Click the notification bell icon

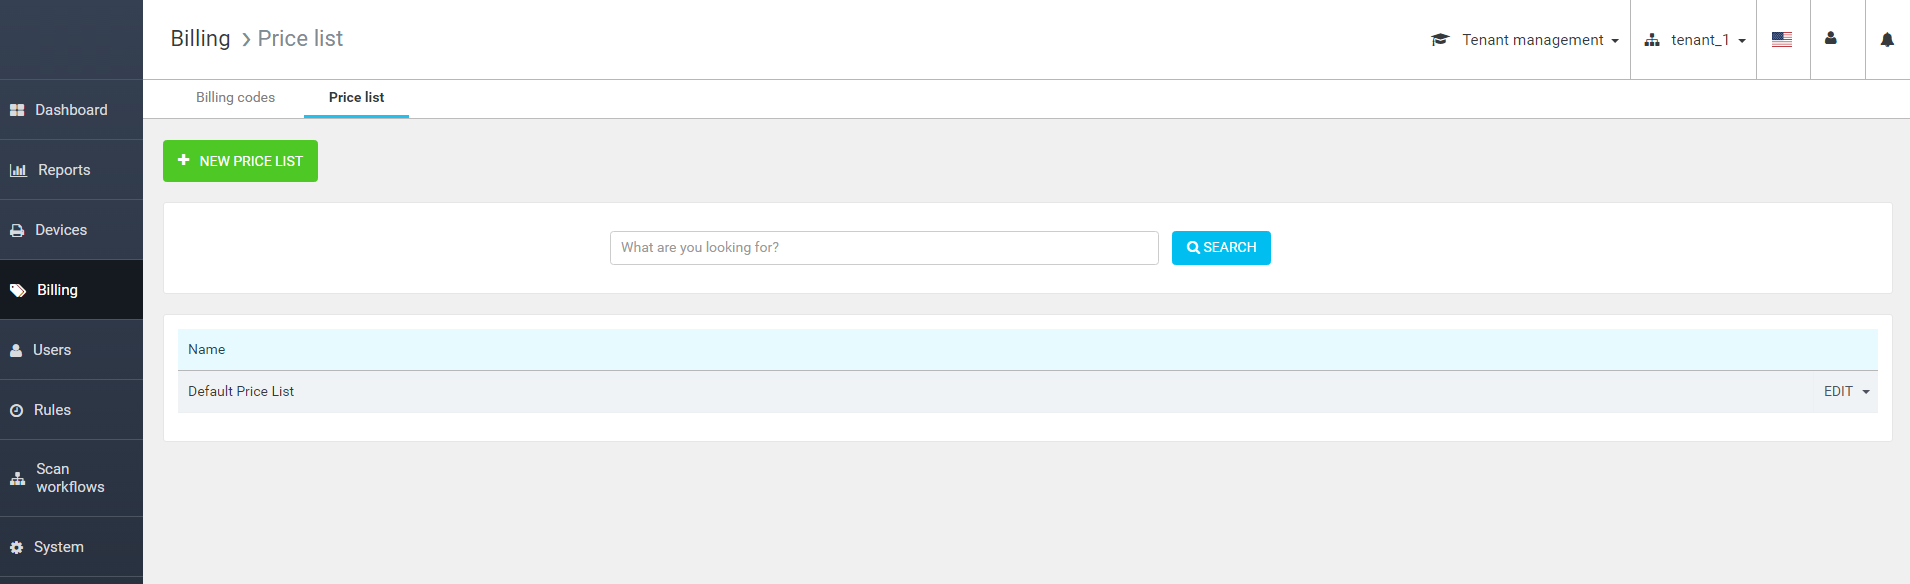1886,40
